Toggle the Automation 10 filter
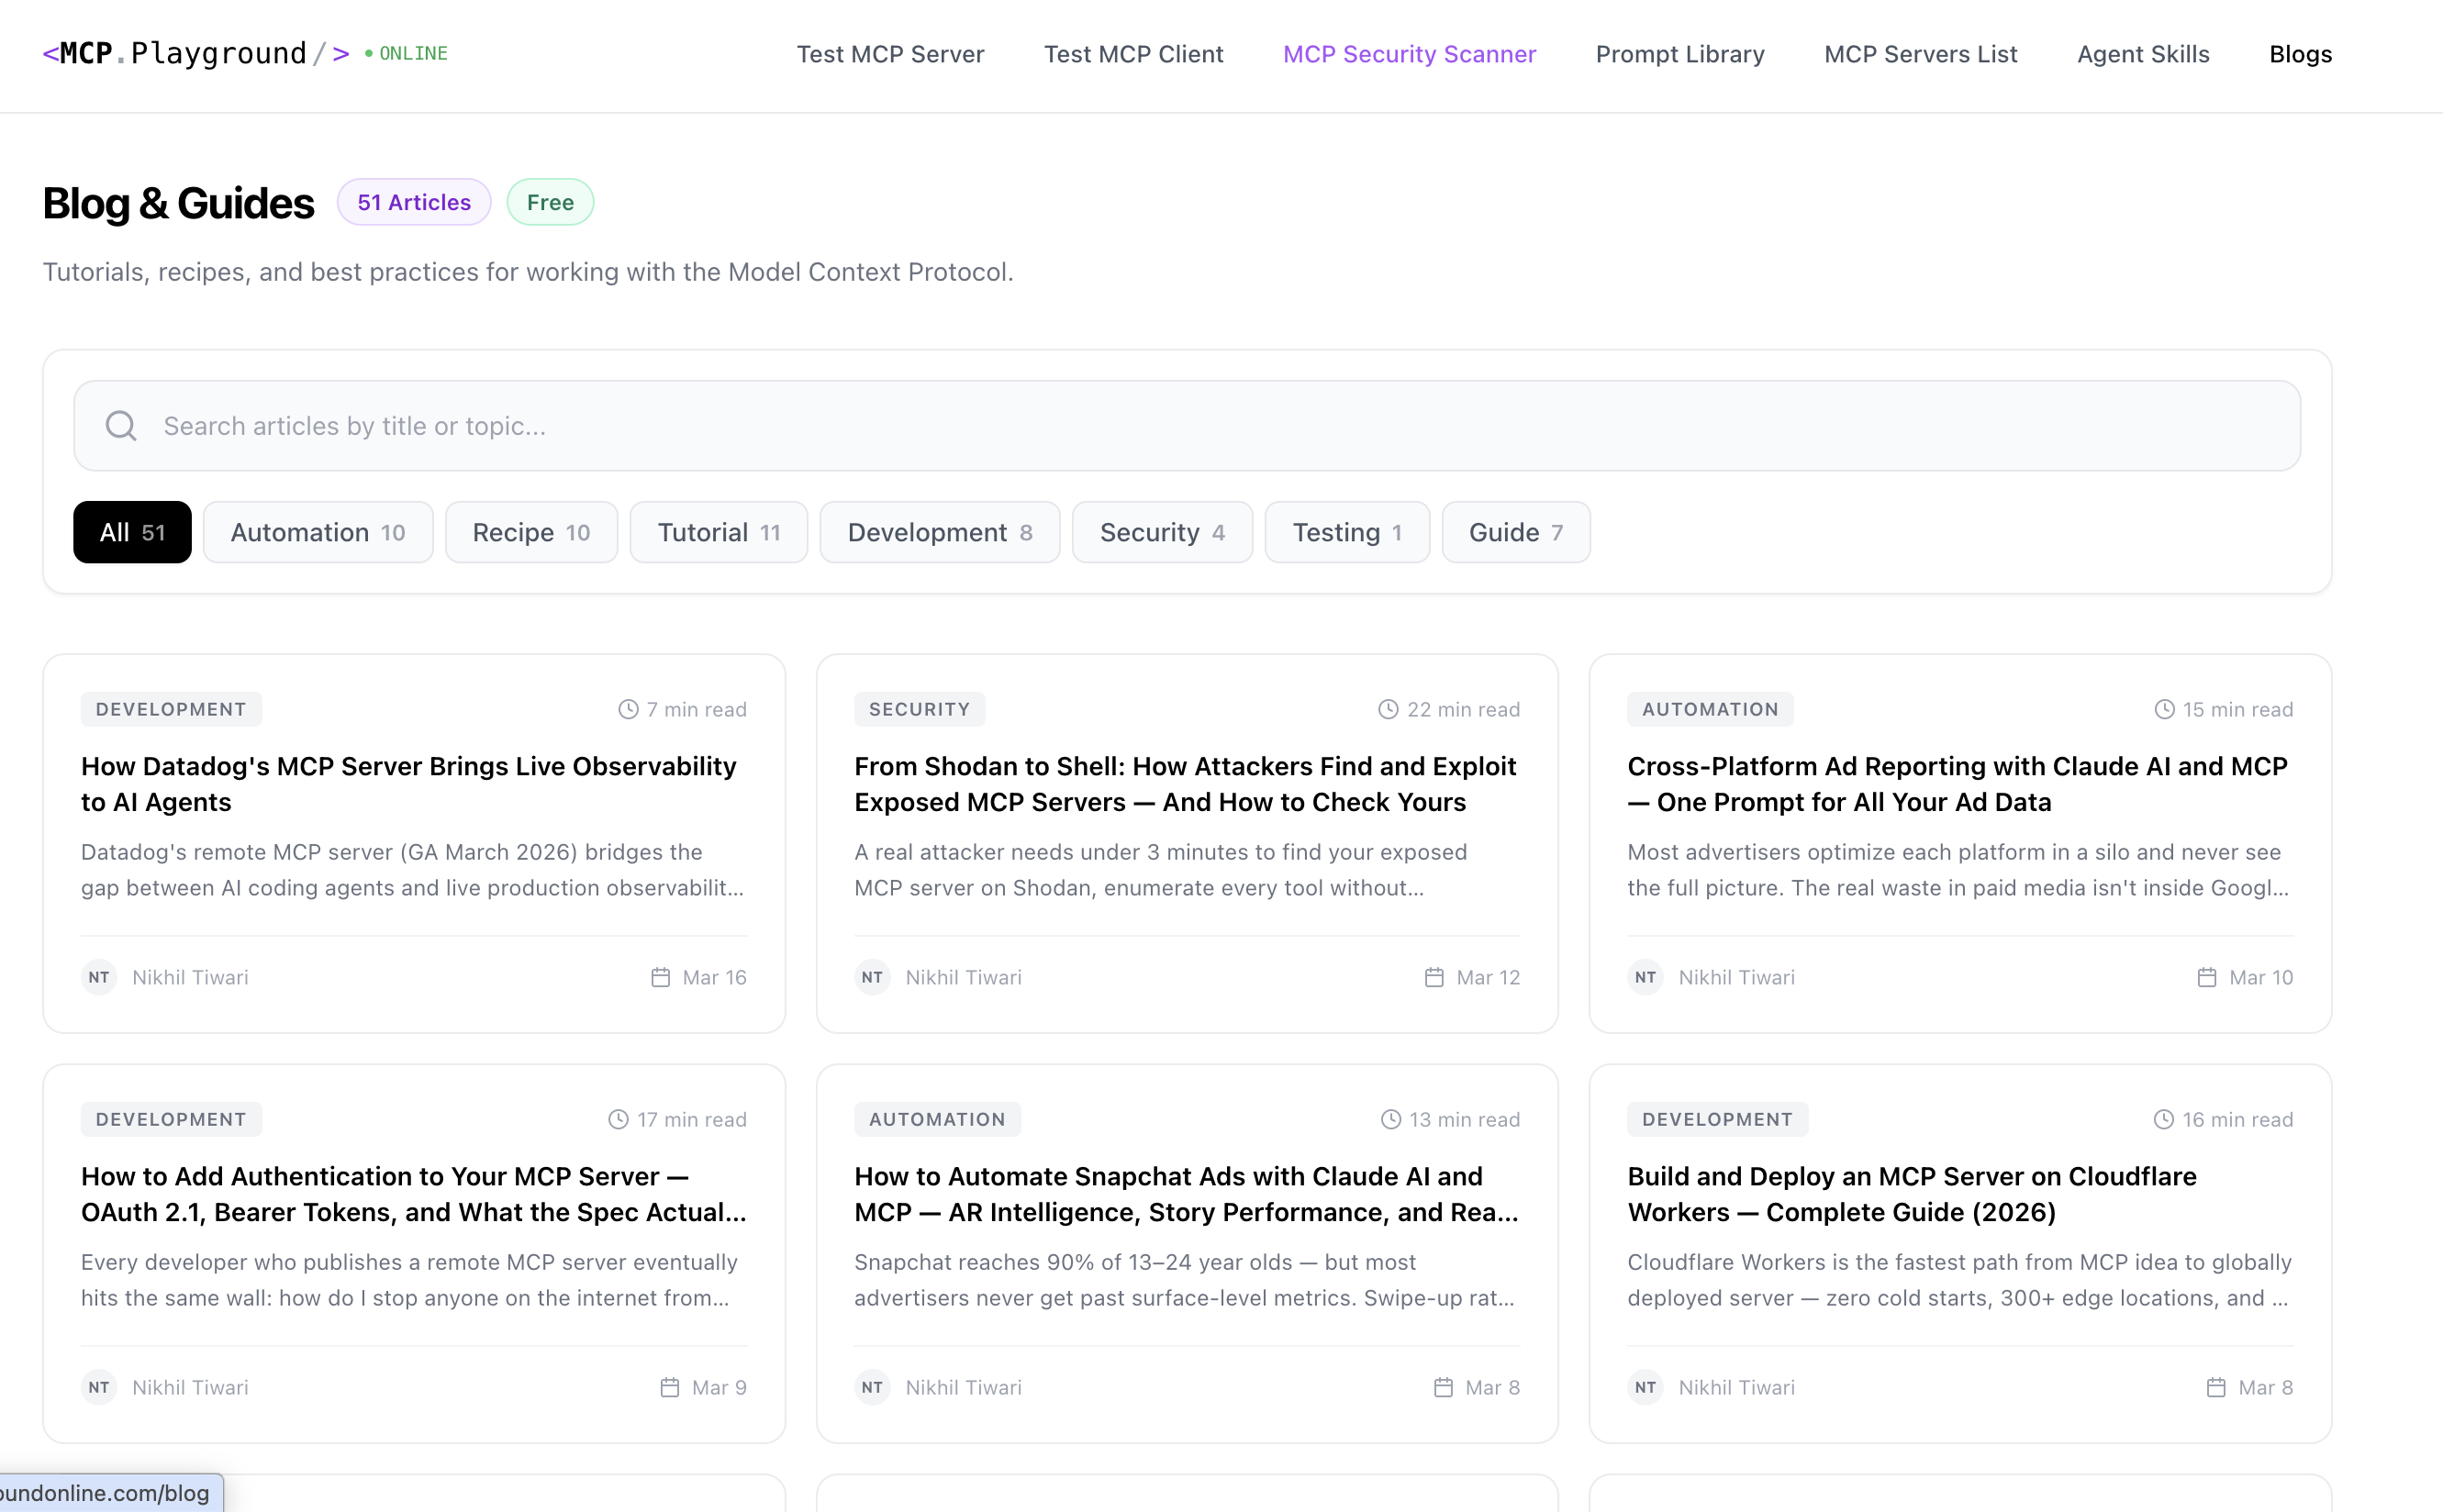 coord(317,532)
